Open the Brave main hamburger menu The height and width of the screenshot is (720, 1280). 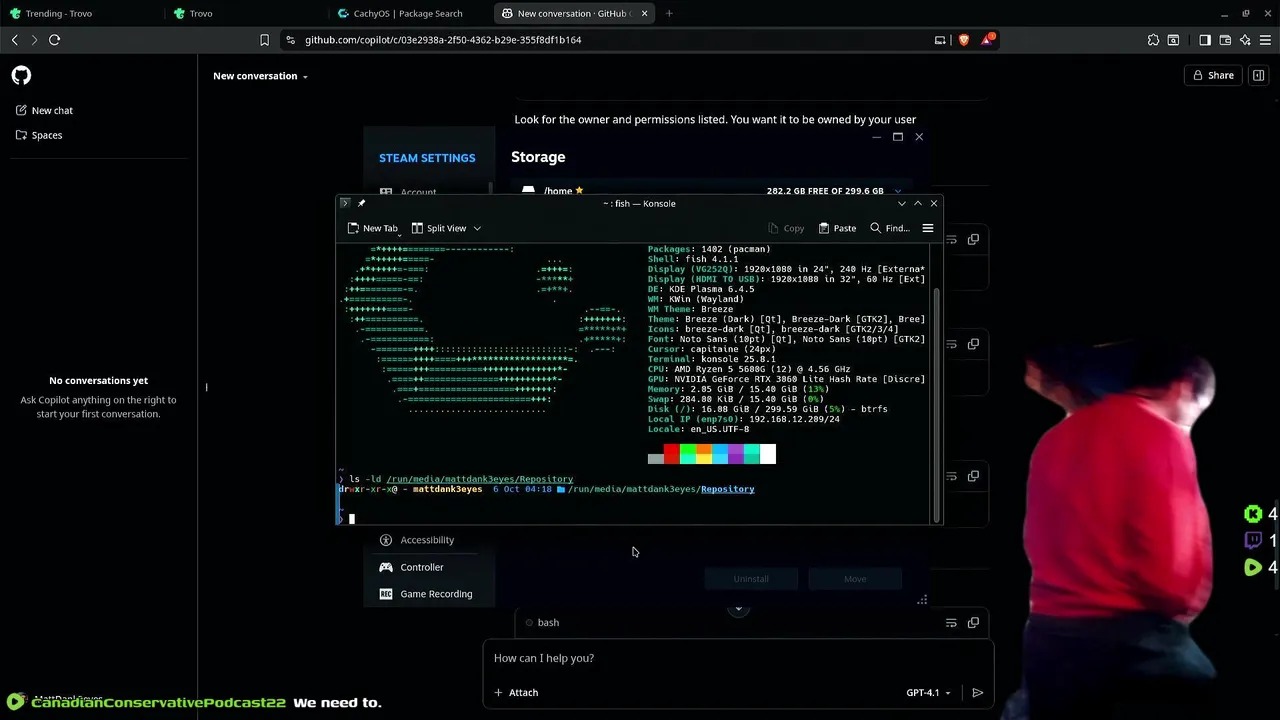pos(1266,40)
